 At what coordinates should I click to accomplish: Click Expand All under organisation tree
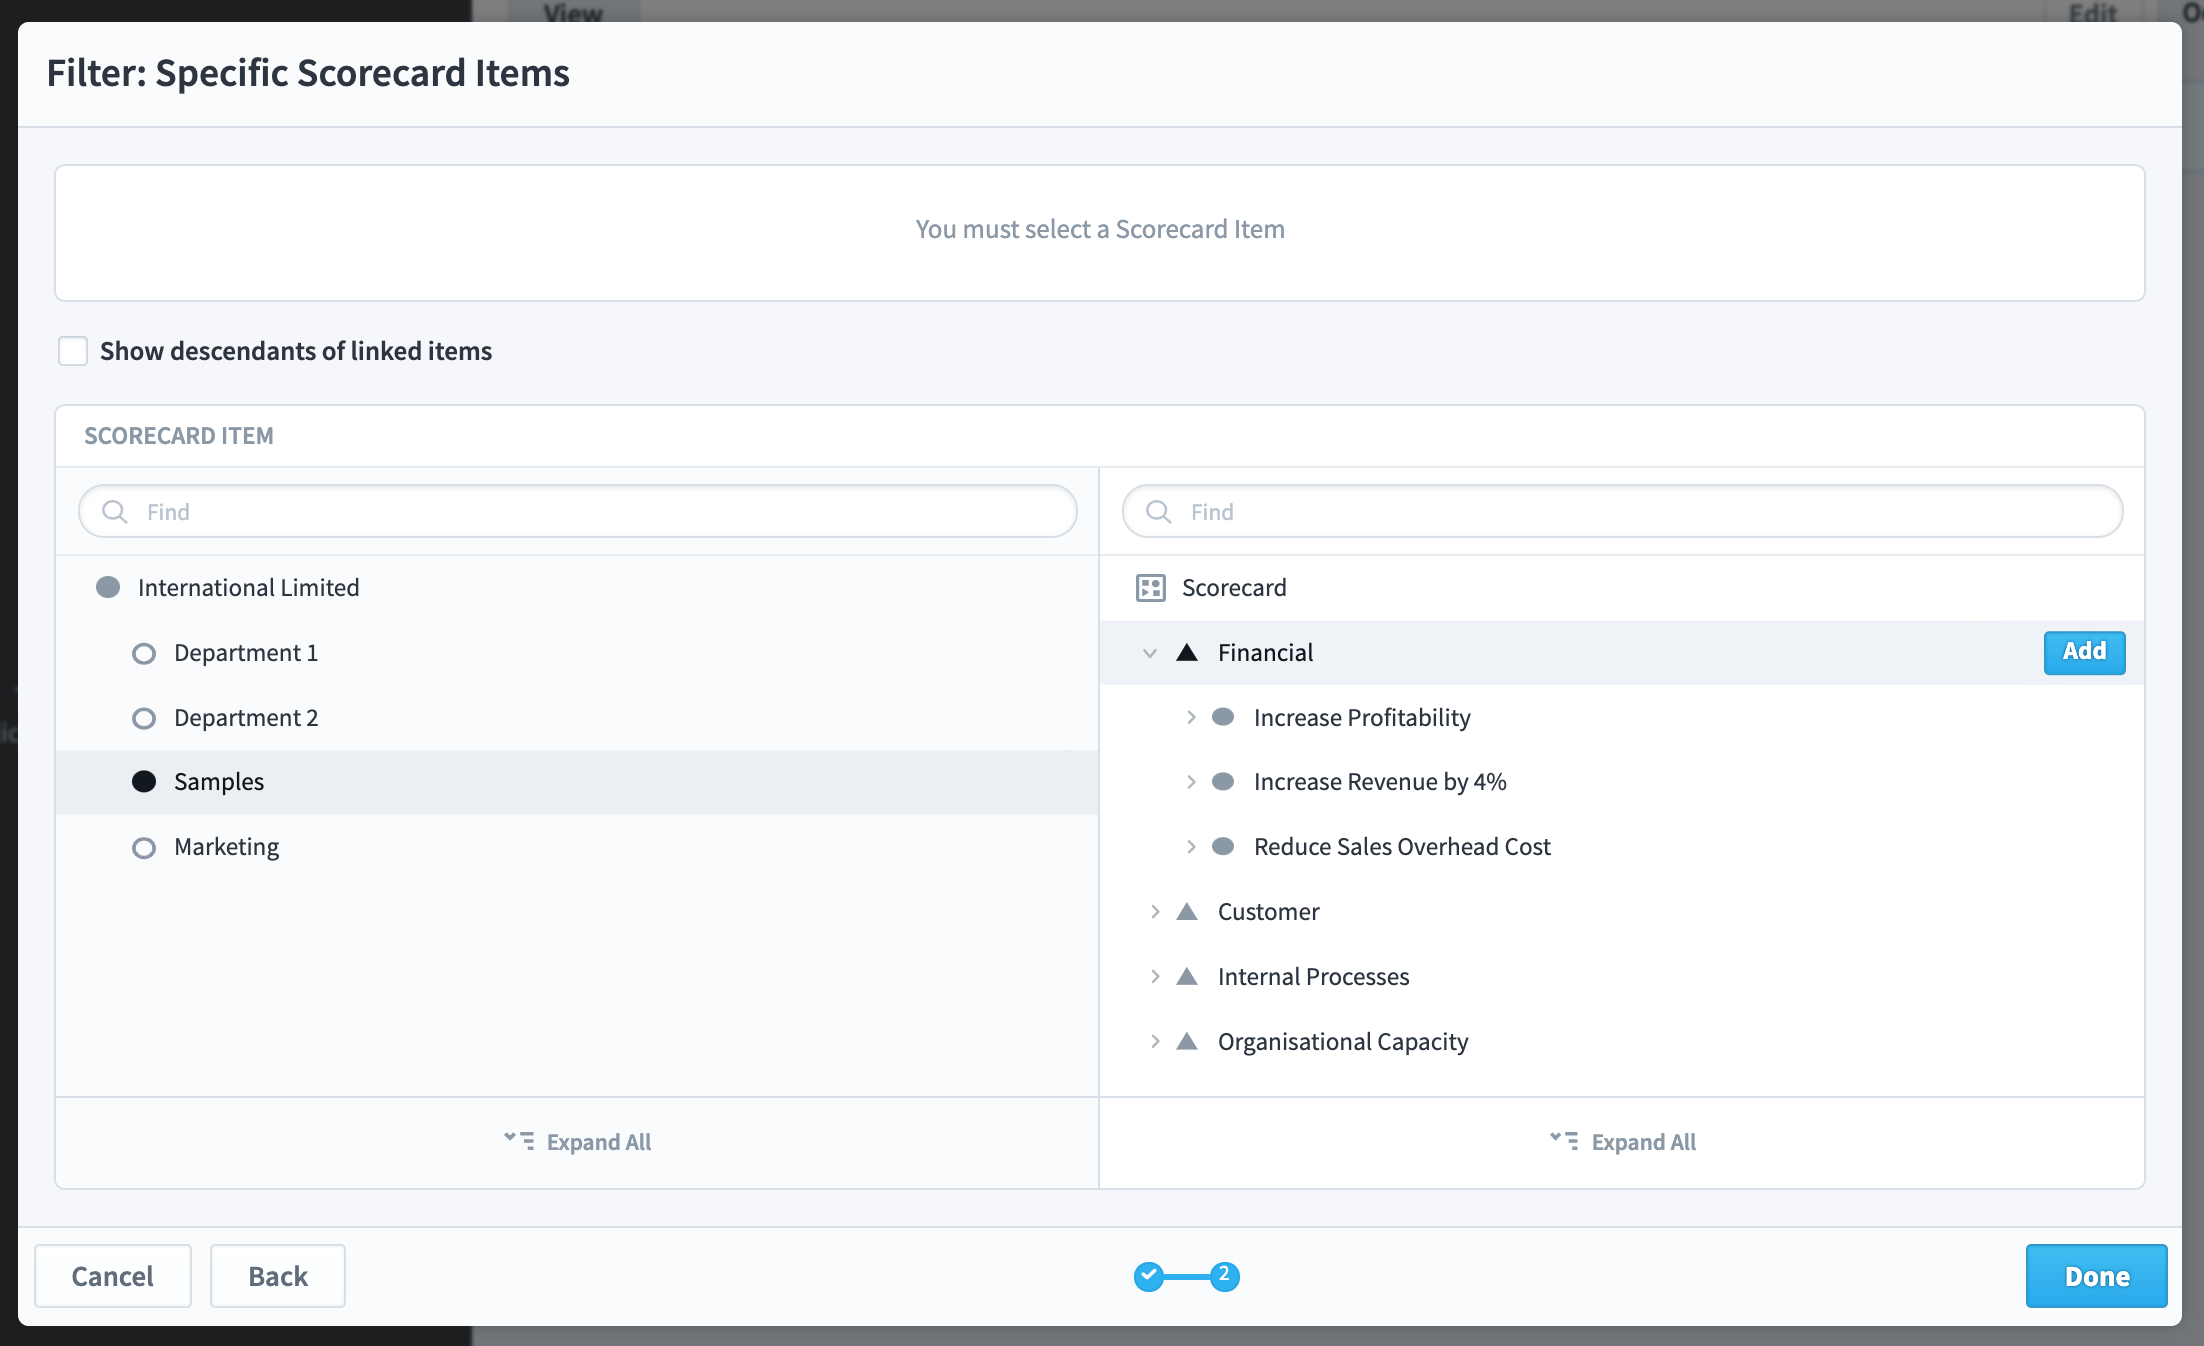577,1142
